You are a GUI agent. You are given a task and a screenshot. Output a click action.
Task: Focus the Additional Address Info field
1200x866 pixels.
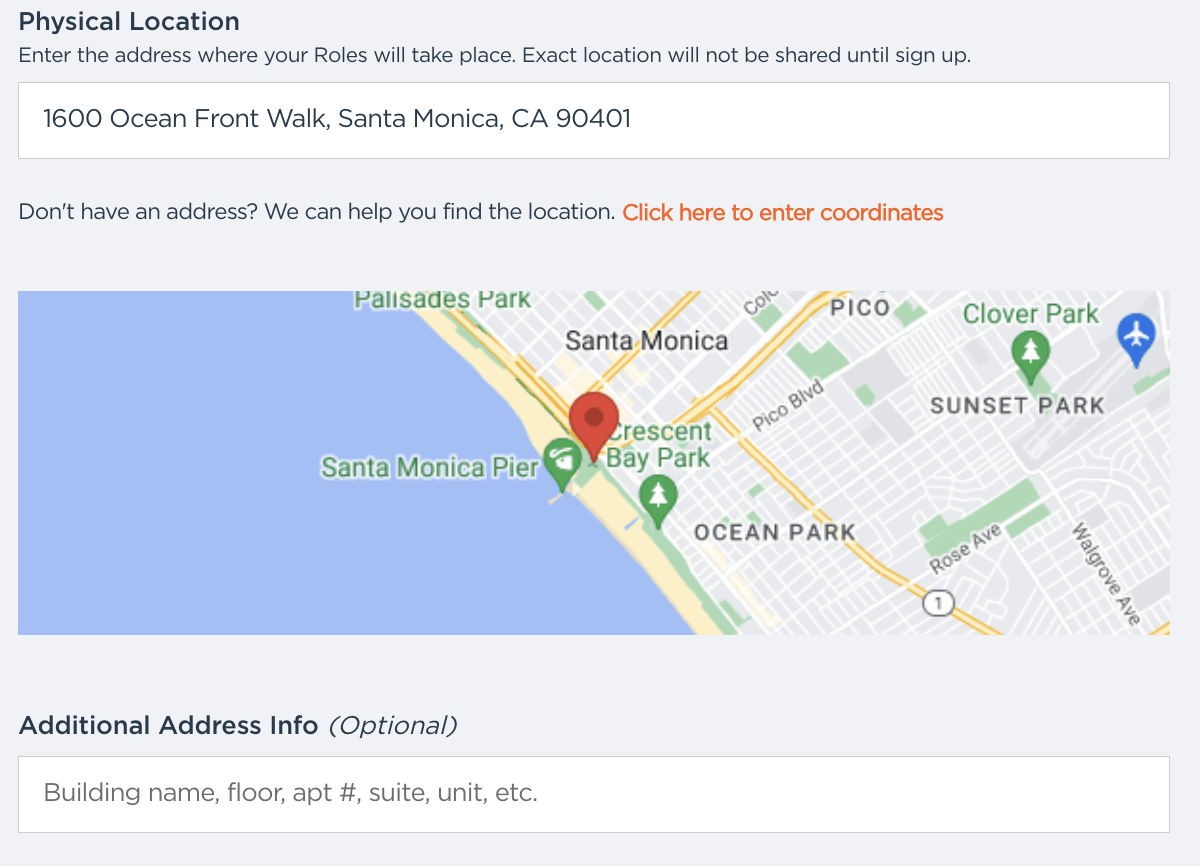[x=594, y=794]
